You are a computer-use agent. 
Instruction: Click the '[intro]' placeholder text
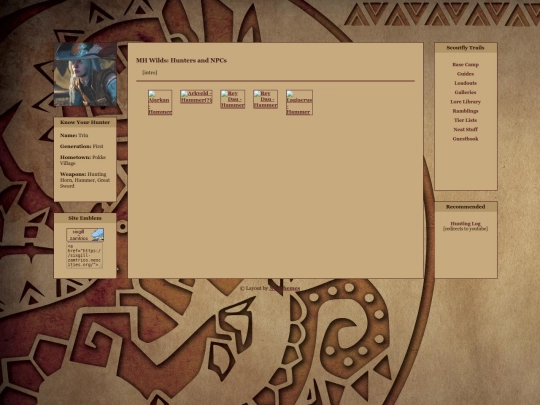click(150, 73)
